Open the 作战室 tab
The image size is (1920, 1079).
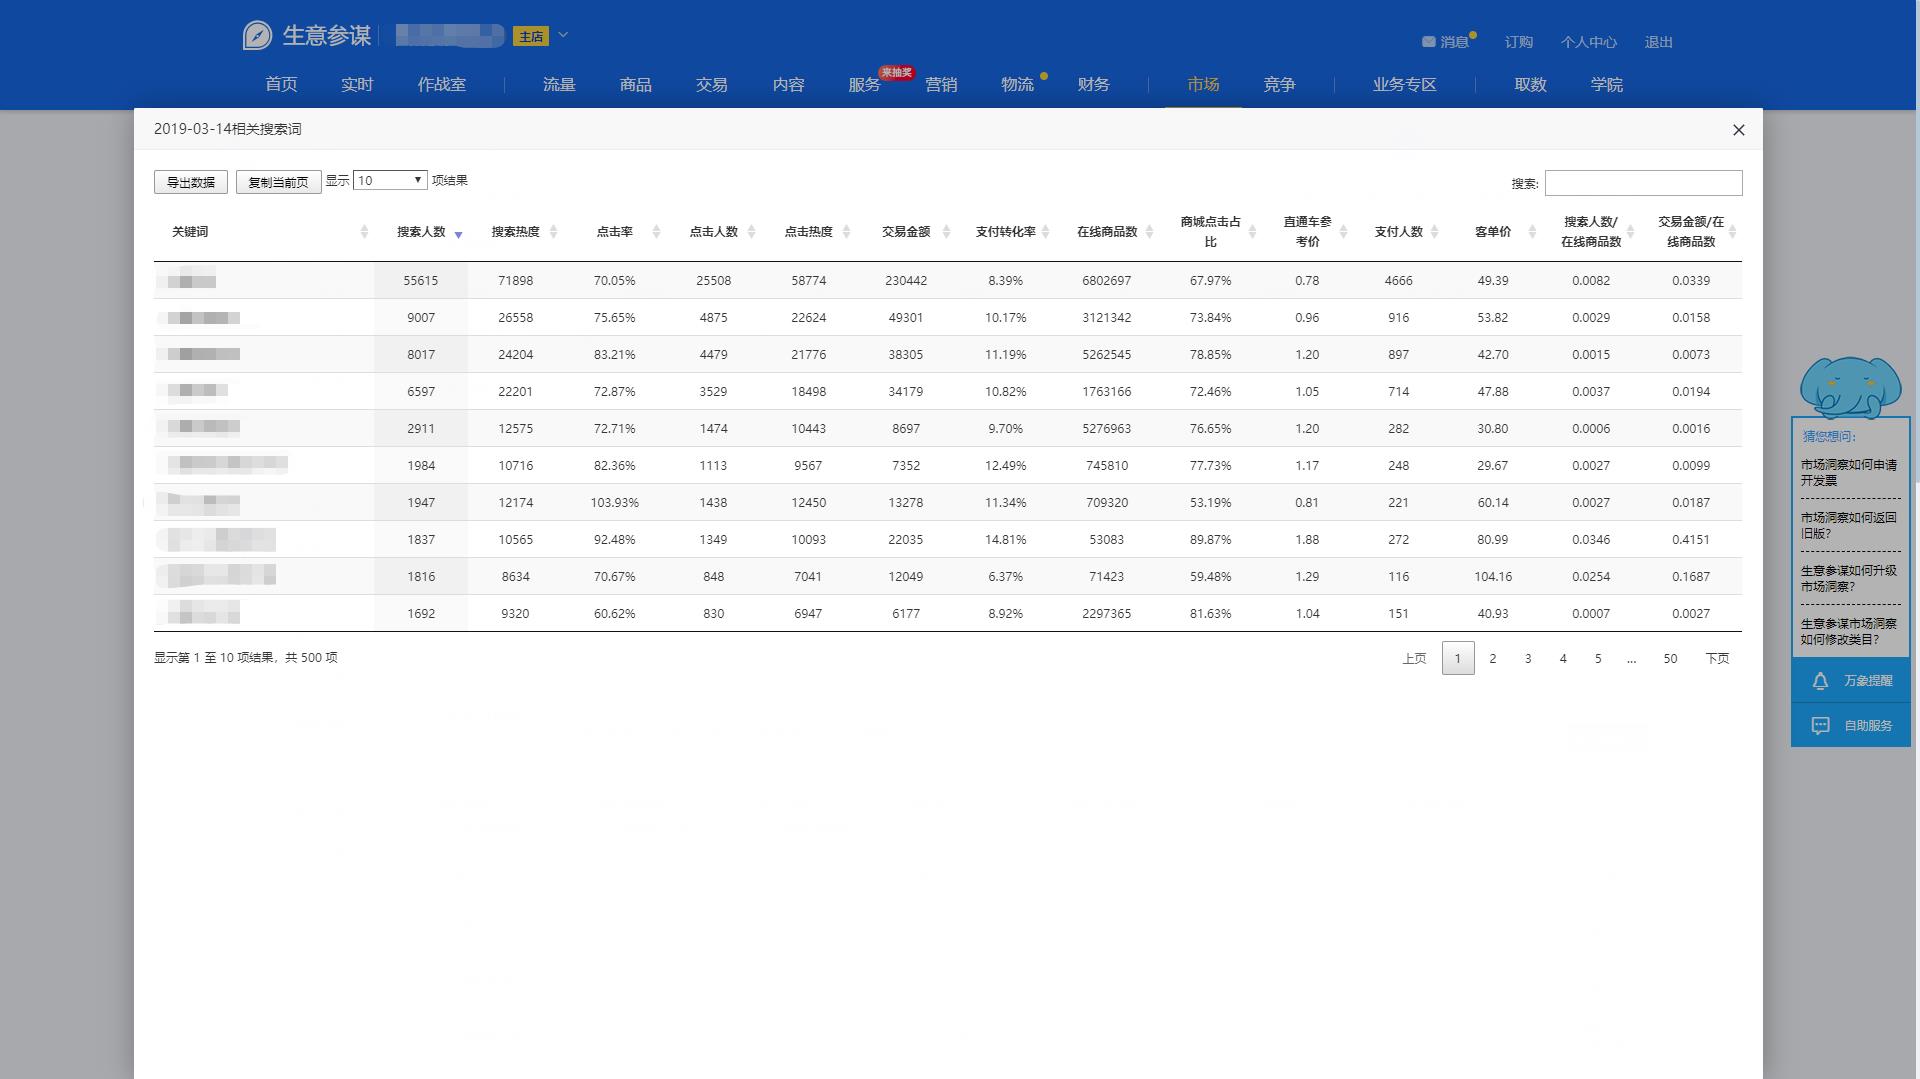pyautogui.click(x=442, y=84)
